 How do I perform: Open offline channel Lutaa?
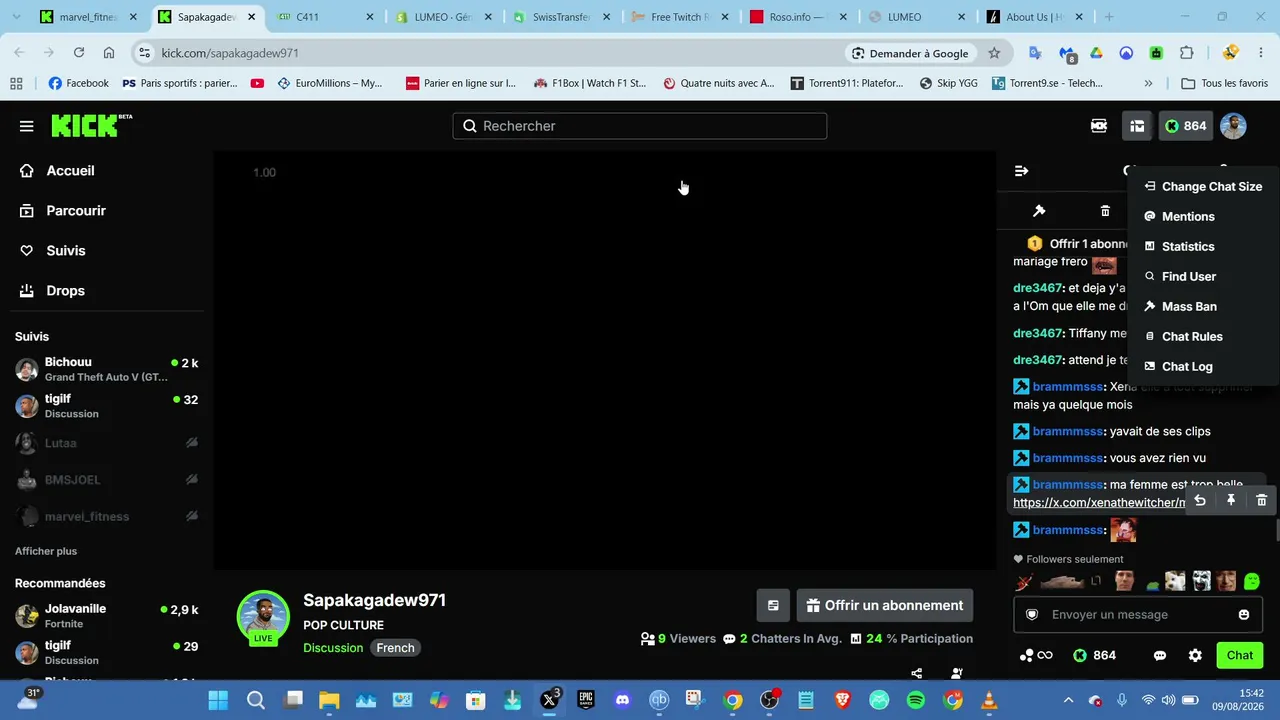(x=107, y=443)
